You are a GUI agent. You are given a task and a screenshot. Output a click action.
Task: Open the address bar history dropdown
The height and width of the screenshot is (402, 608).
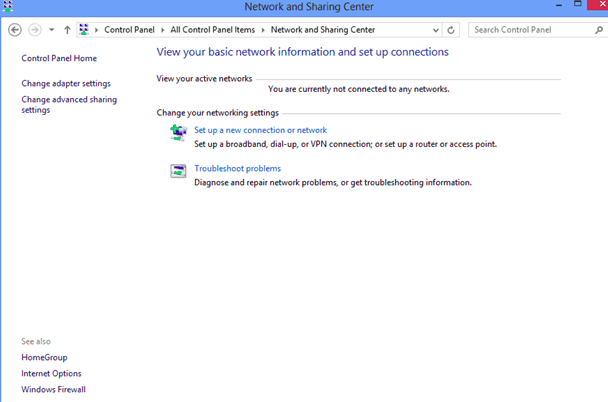436,30
